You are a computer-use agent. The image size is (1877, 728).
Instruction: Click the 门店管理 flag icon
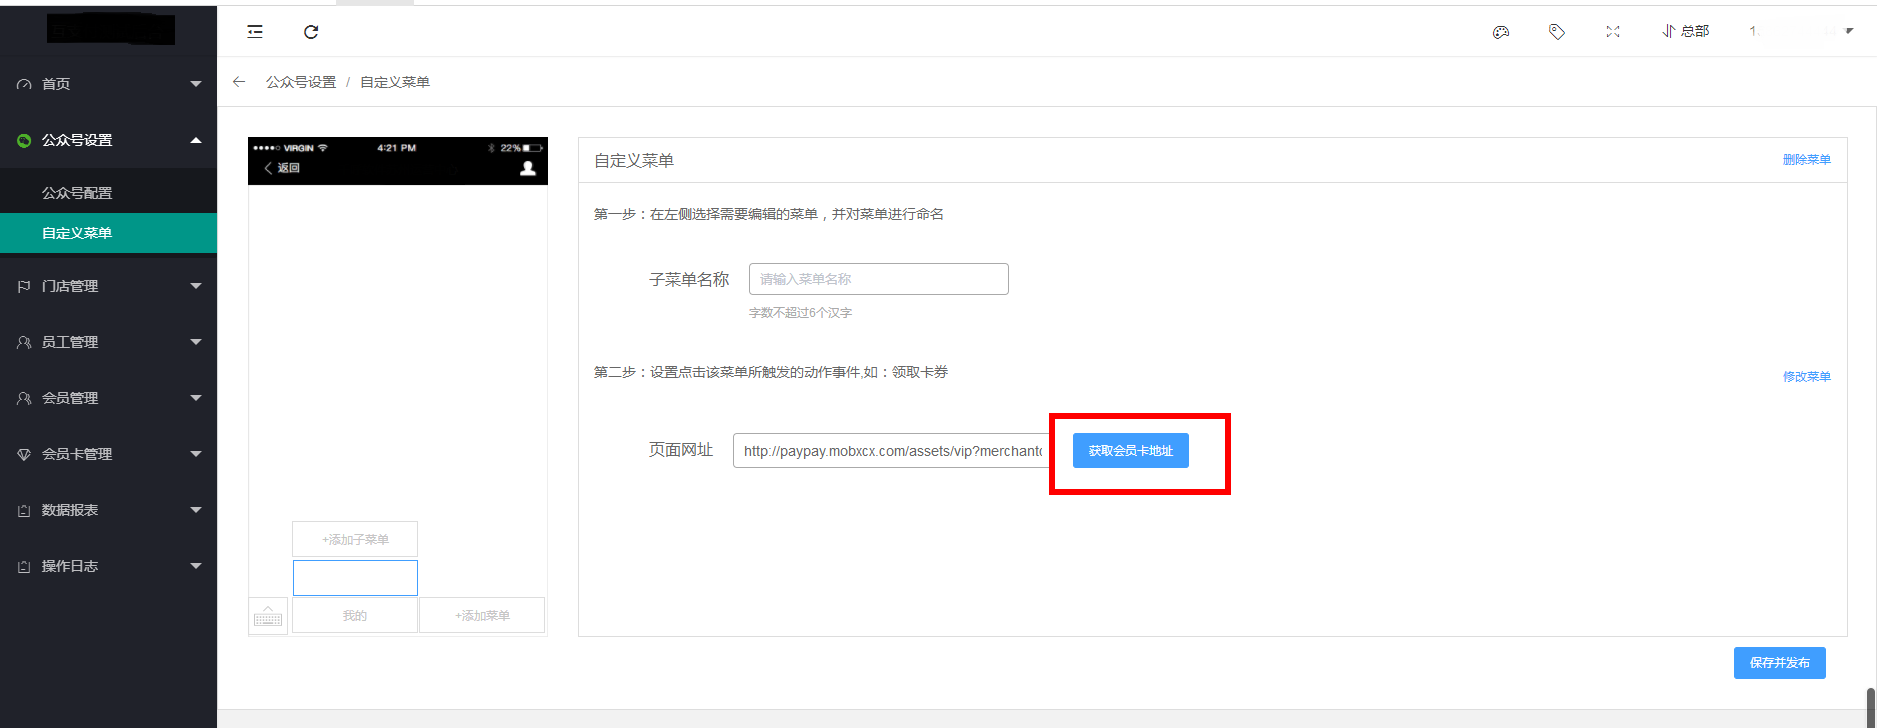coord(24,287)
